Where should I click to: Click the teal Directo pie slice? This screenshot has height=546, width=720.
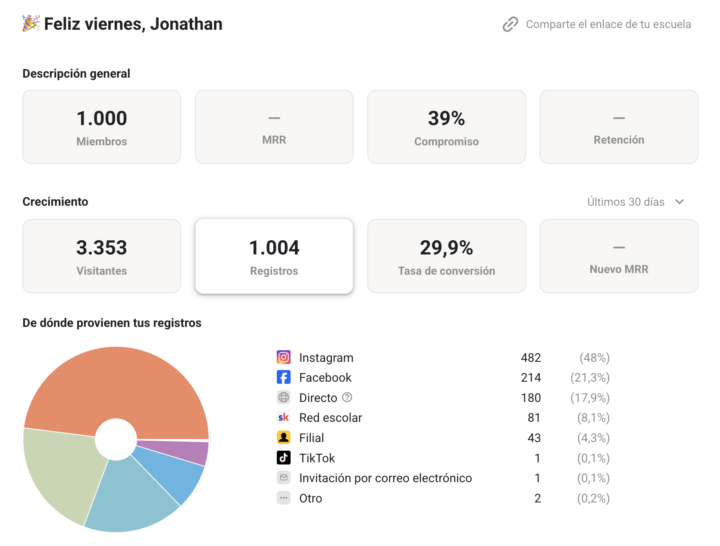tap(129, 498)
